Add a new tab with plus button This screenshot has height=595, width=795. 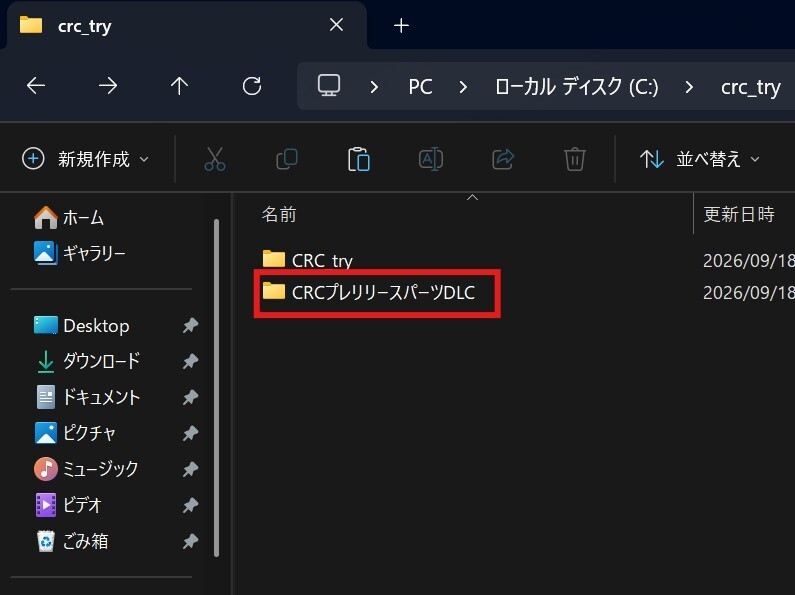click(401, 25)
